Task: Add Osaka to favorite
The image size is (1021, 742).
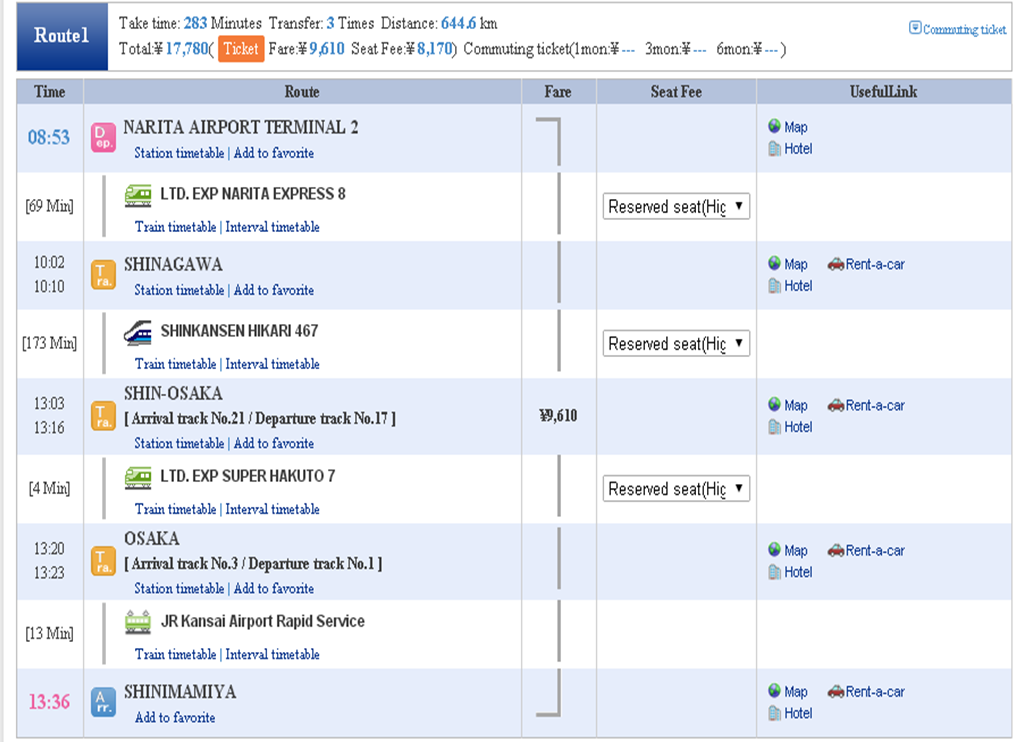Action: 273,588
